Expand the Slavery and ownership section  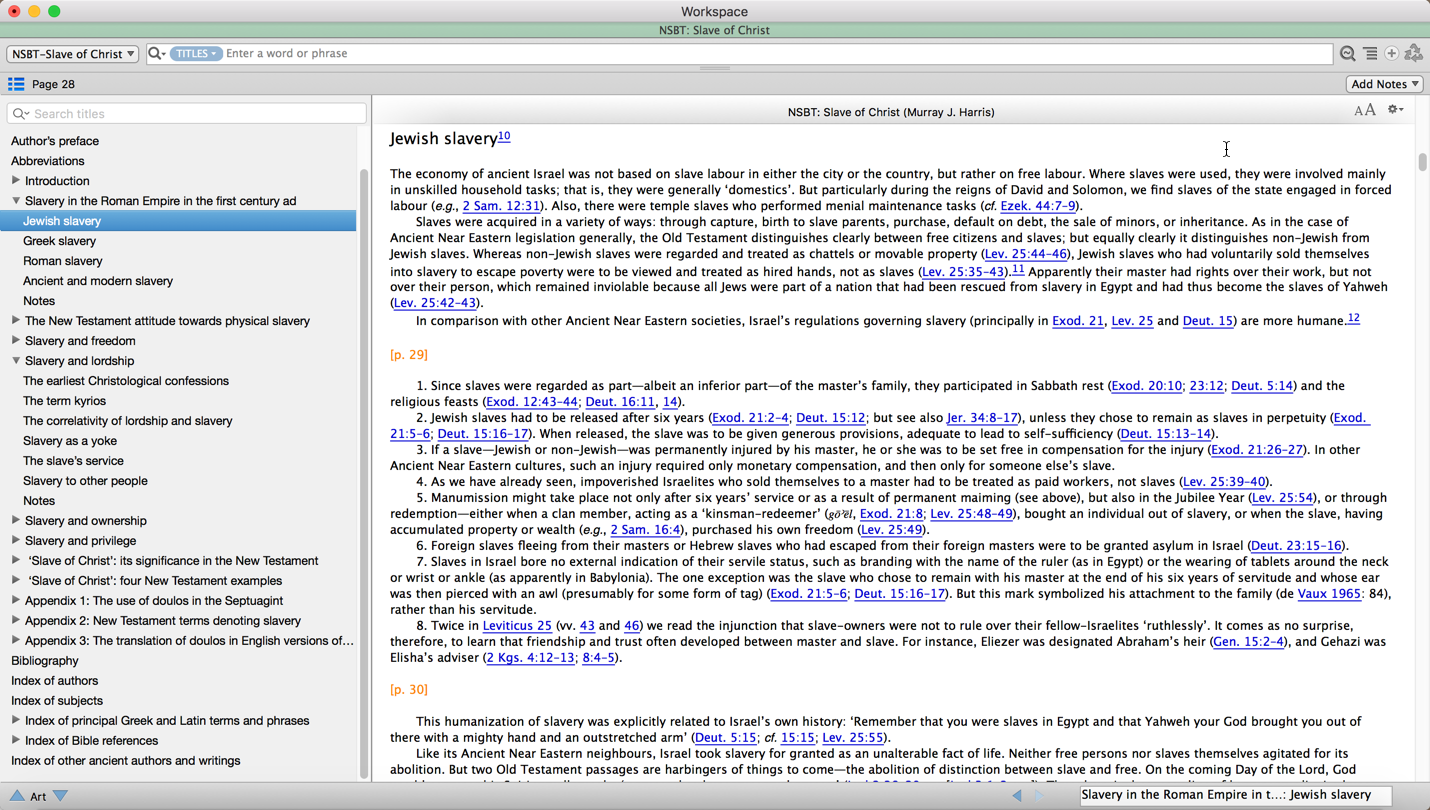click(x=15, y=521)
